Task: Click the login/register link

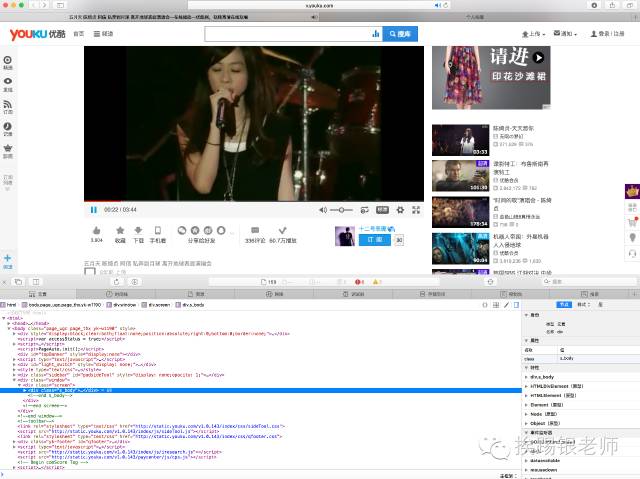Action: (608, 34)
